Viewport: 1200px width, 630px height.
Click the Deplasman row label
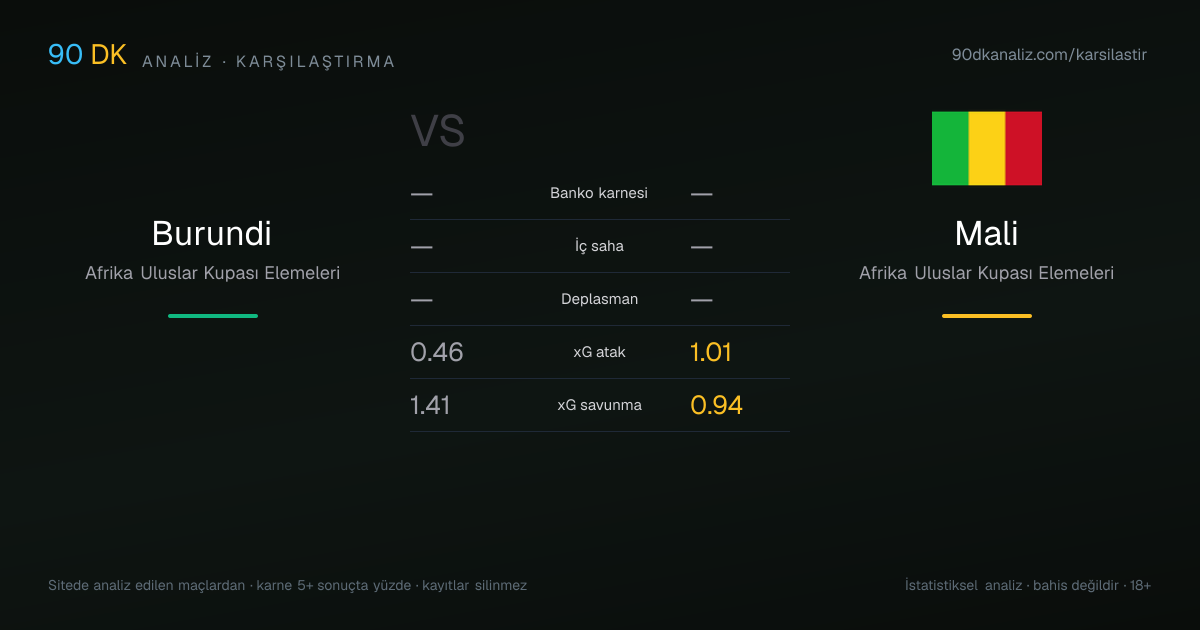pos(599,299)
